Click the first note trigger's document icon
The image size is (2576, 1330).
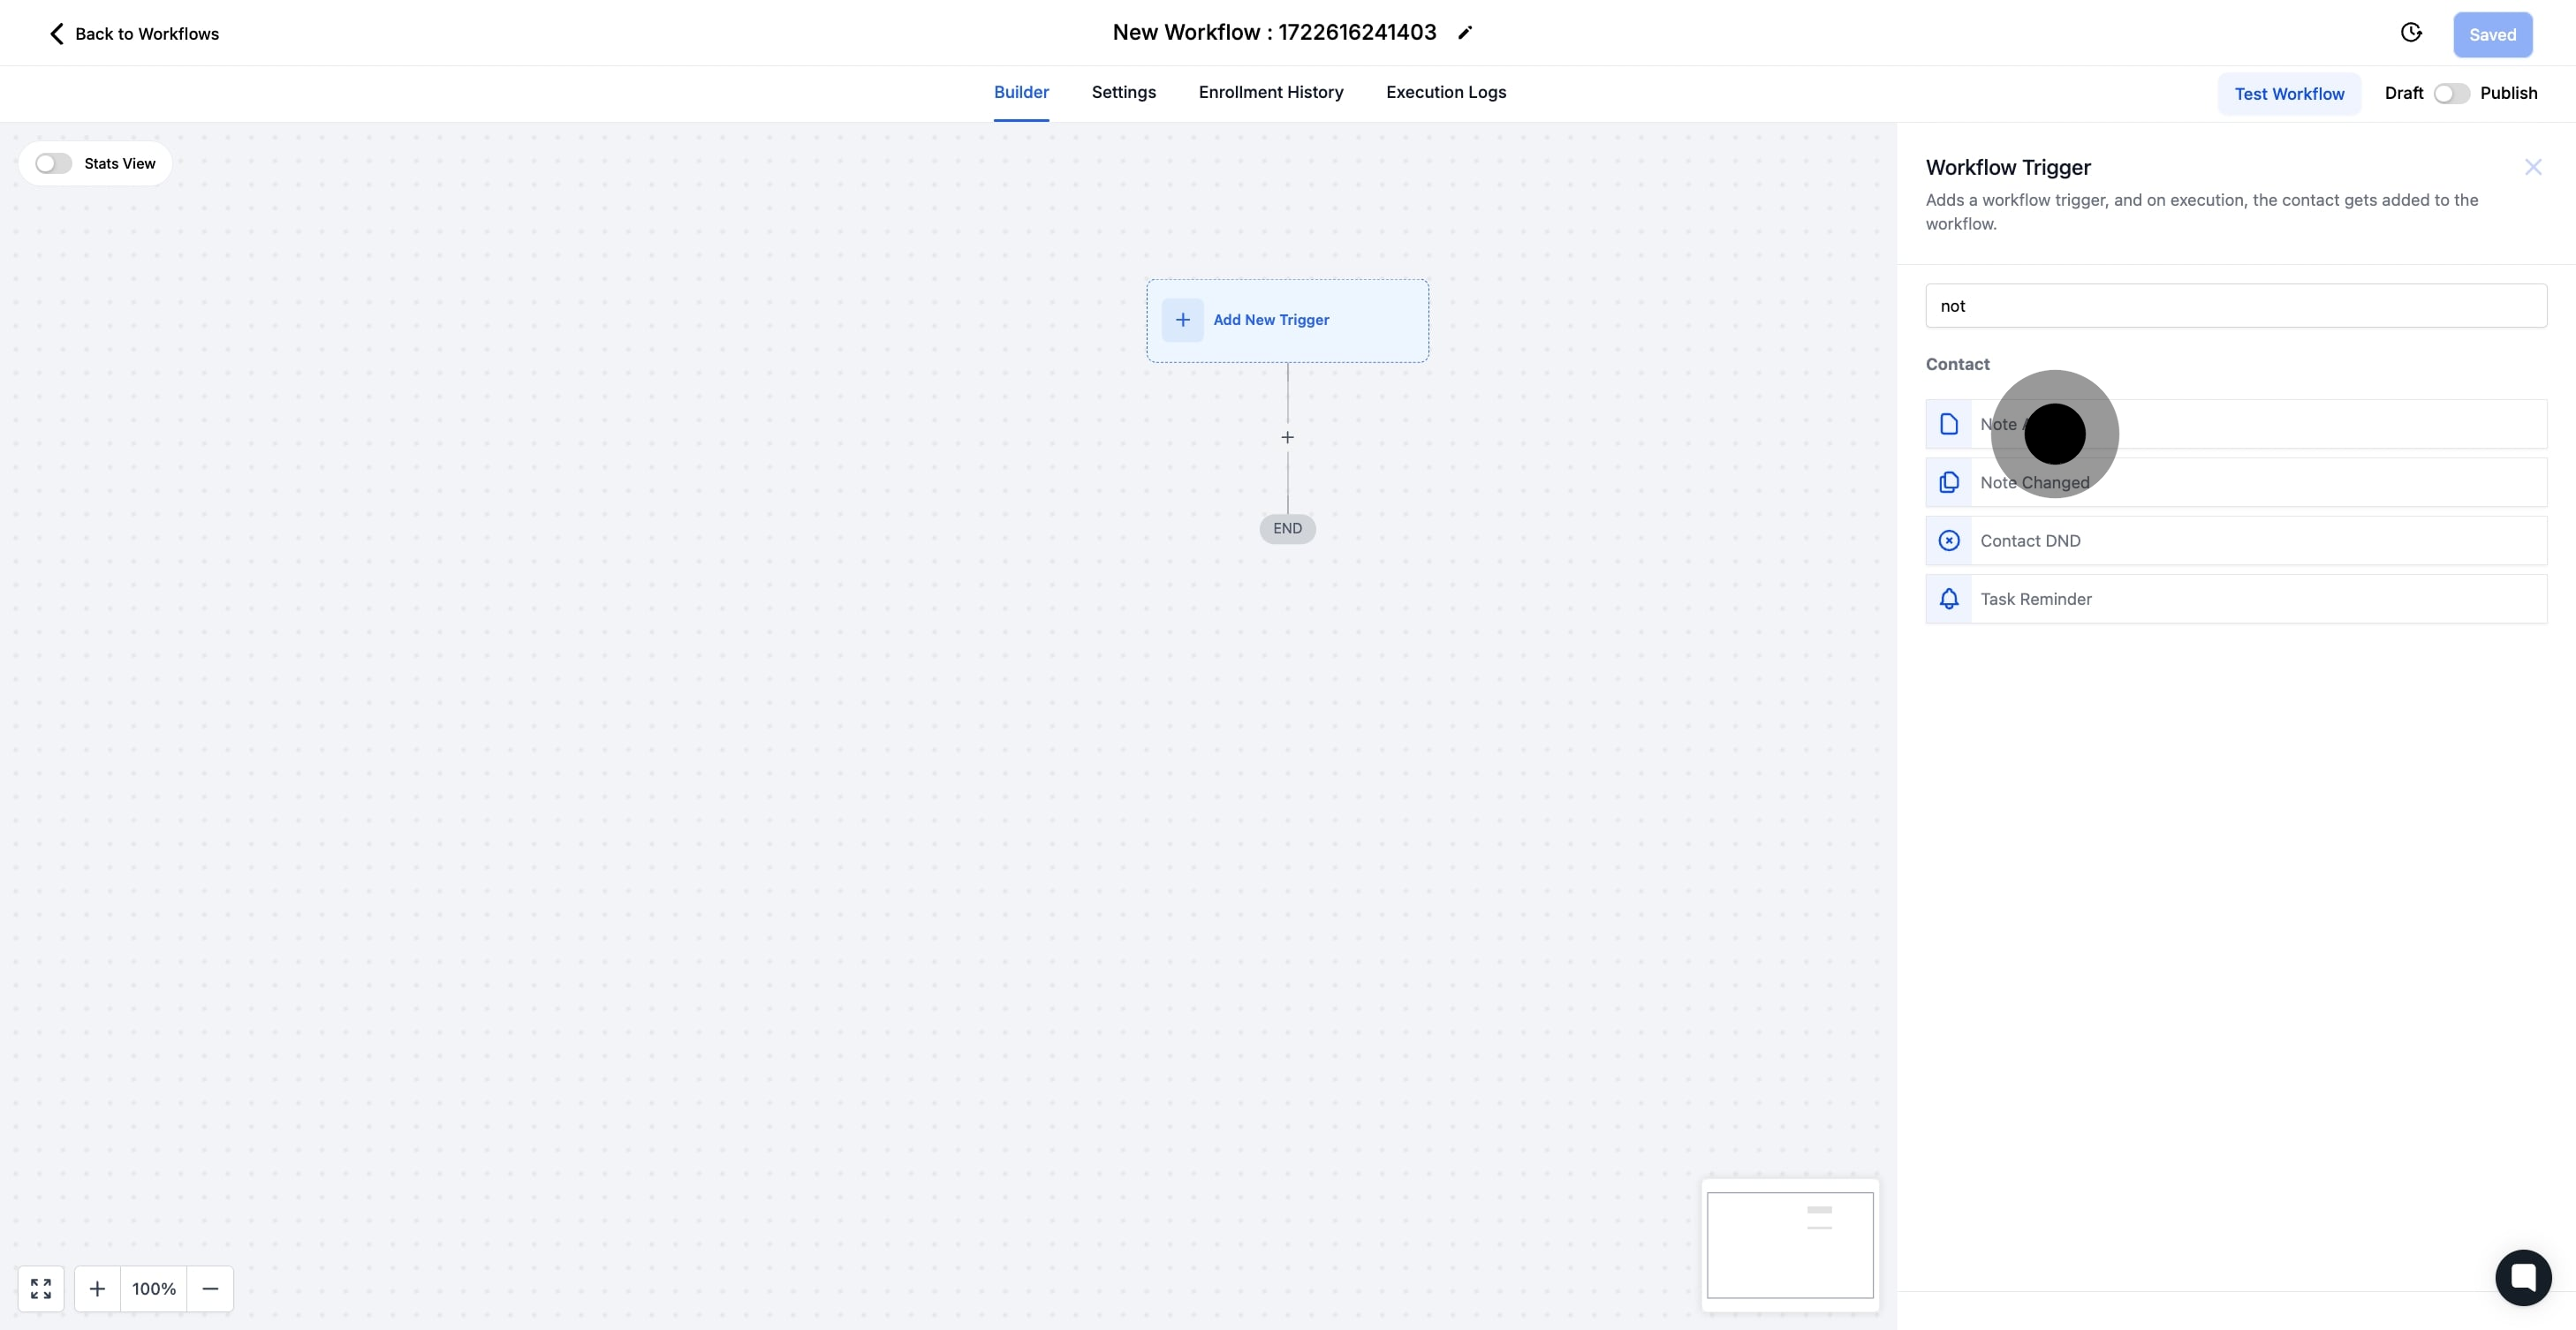pos(1949,424)
